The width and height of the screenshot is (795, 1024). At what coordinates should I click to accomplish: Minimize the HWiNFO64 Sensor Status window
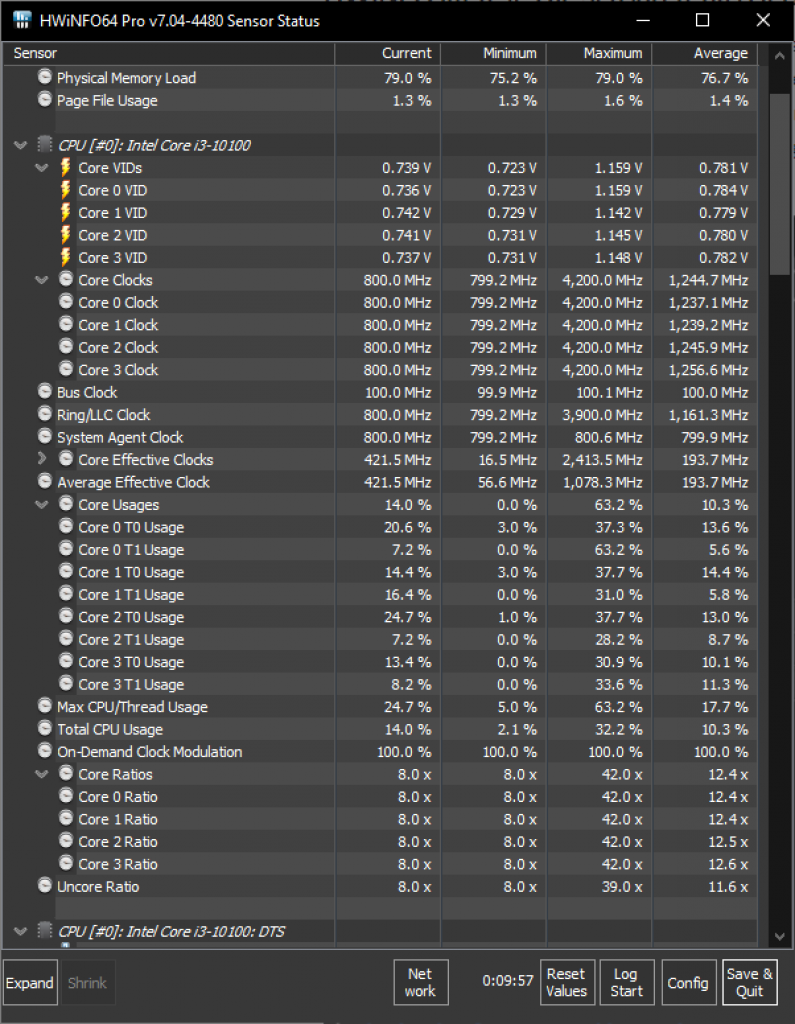643,20
